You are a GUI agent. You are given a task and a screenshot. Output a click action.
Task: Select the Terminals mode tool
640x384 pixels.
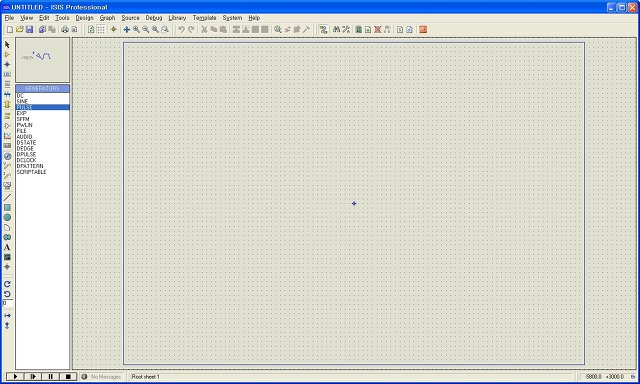[7, 116]
